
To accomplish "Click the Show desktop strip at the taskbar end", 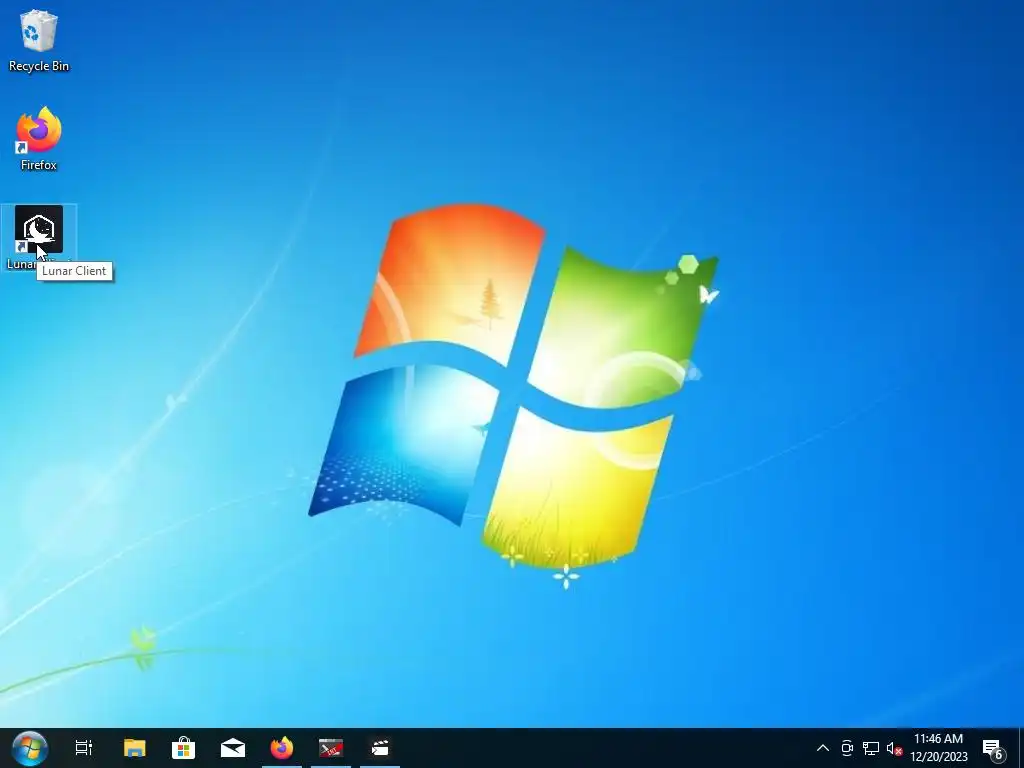I will 1021,748.
